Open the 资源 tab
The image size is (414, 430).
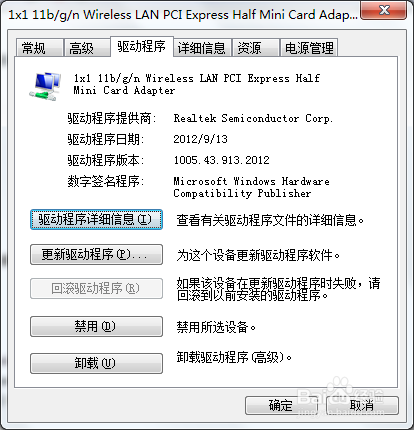[256, 48]
